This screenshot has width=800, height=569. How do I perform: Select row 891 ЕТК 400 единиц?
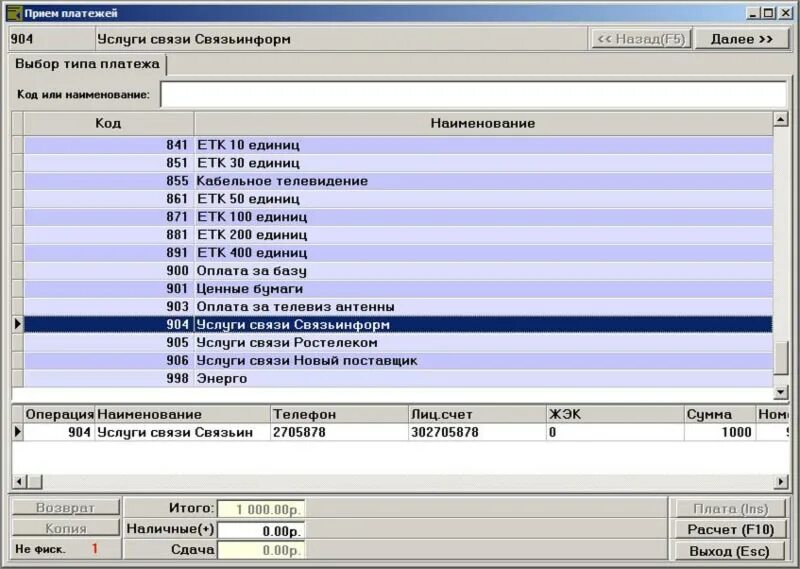(398, 253)
